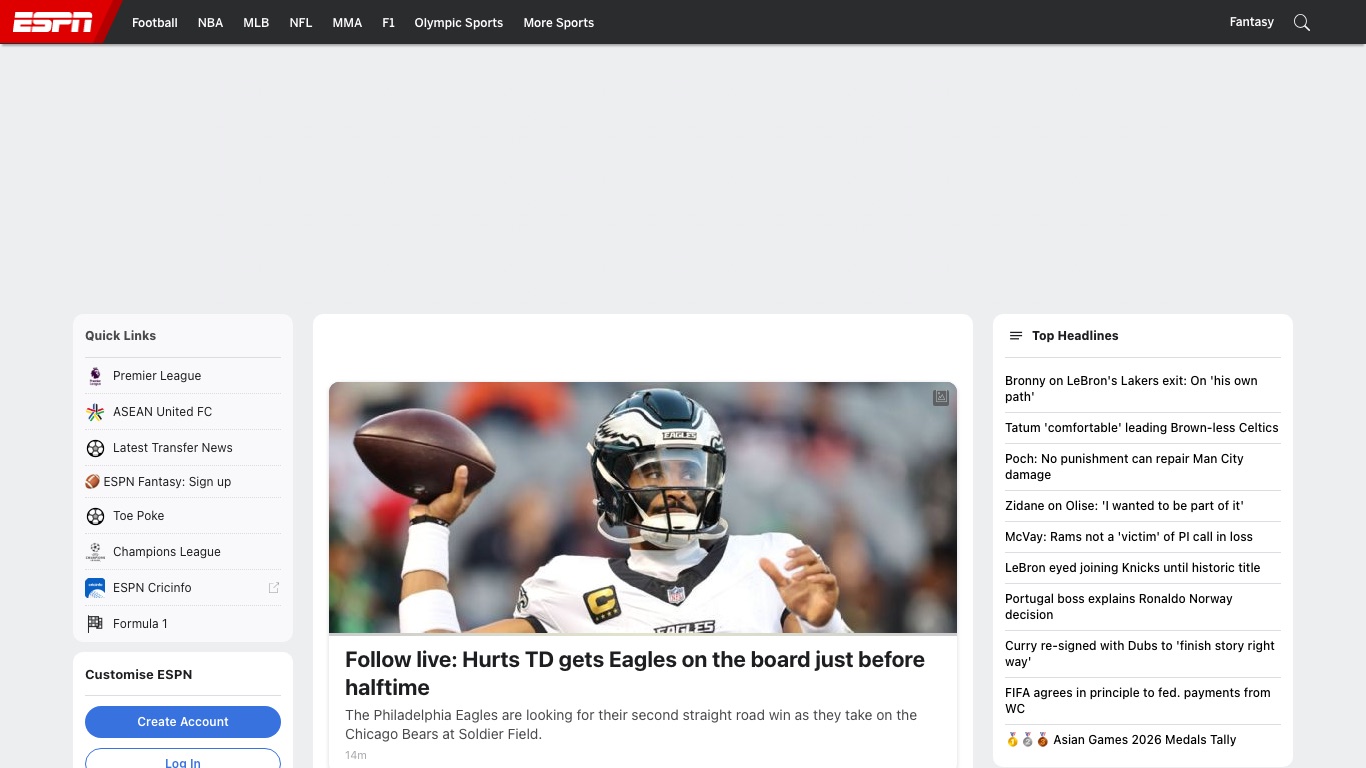This screenshot has height=768, width=1366.
Task: Open the Fantasy link in header
Action: coord(1252,22)
